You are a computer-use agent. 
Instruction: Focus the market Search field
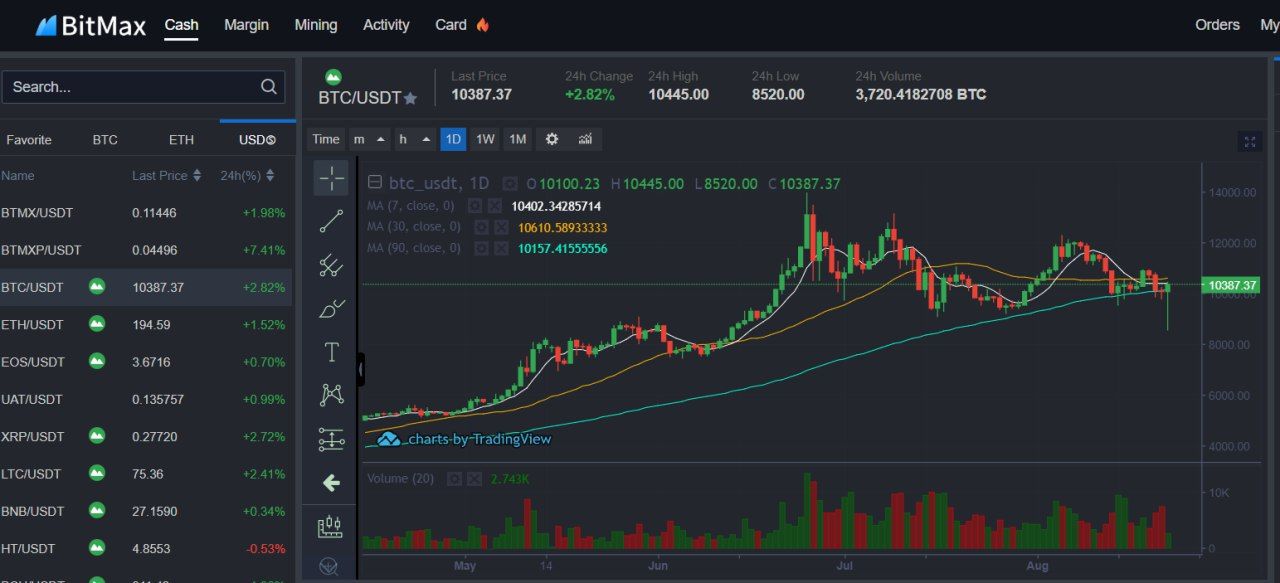pos(143,87)
